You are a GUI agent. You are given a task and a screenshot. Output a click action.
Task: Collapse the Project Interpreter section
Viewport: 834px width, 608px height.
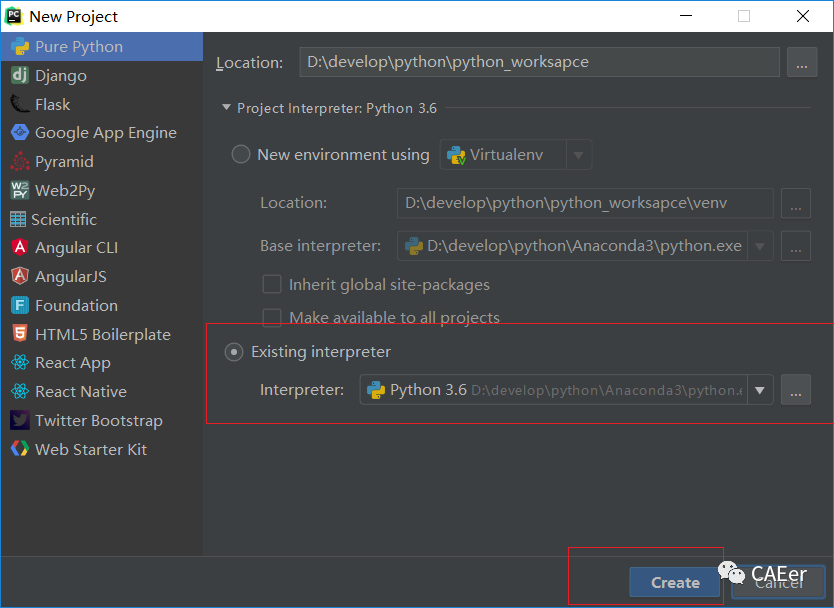[x=227, y=108]
